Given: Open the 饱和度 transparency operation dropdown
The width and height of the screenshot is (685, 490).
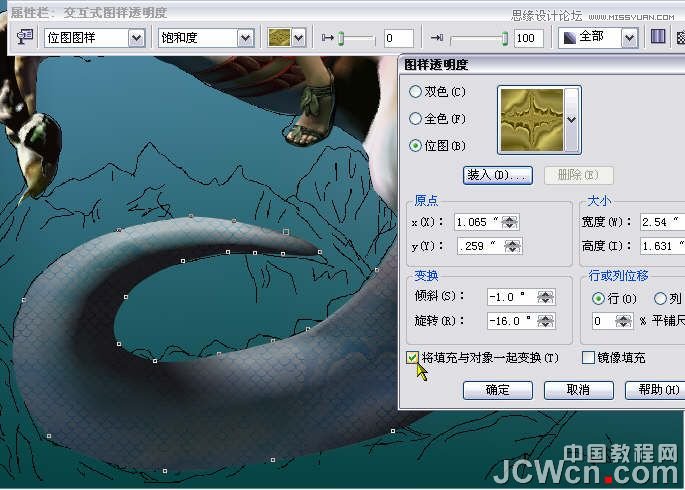Looking at the screenshot, I should point(246,38).
